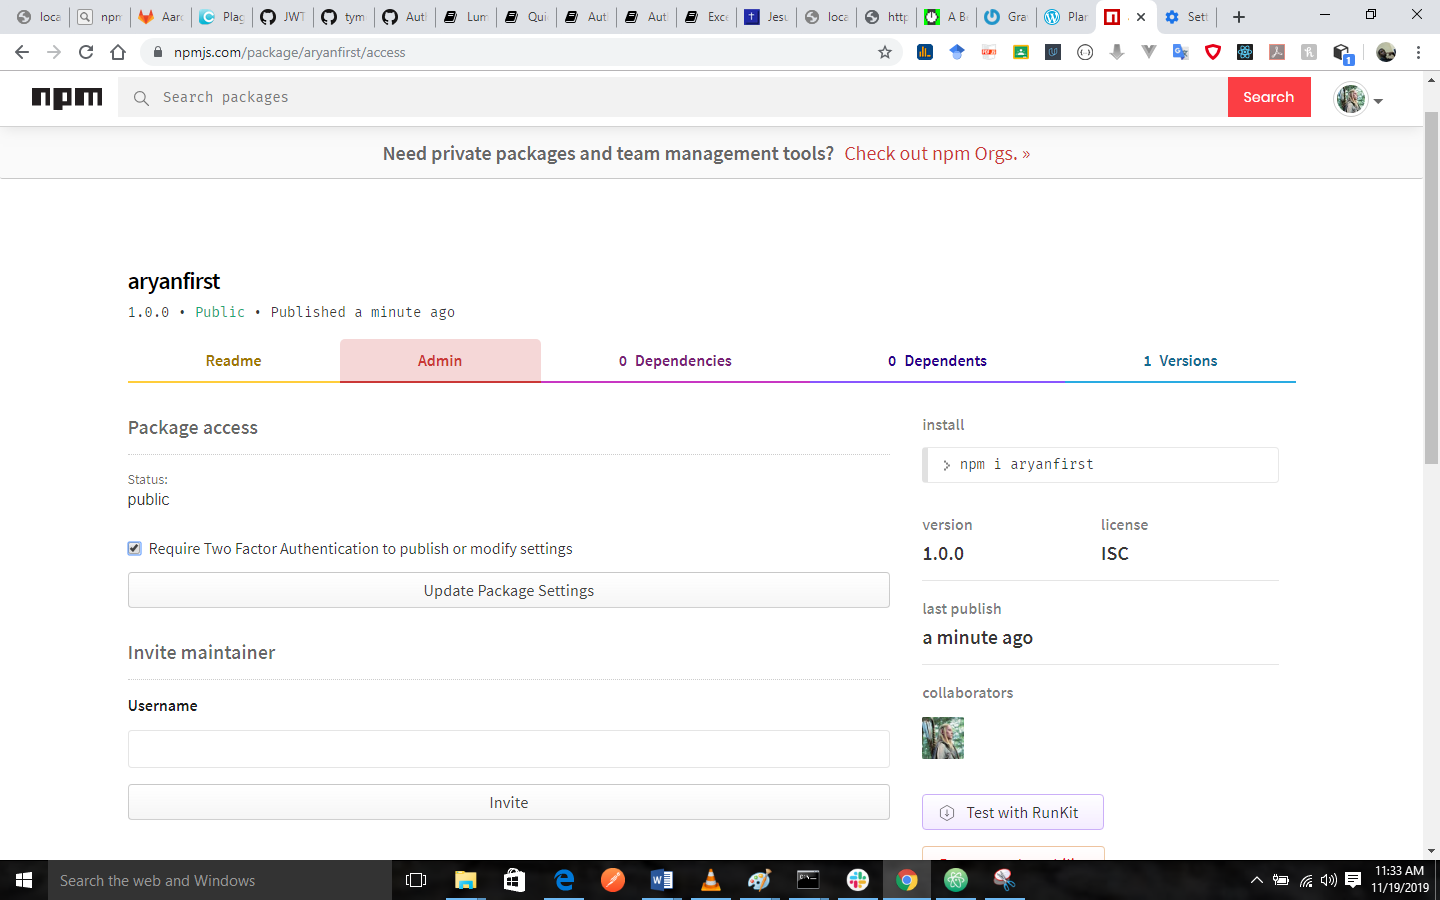Click Update Package Settings button
Screen dimensions: 1440x900
pyautogui.click(x=509, y=590)
